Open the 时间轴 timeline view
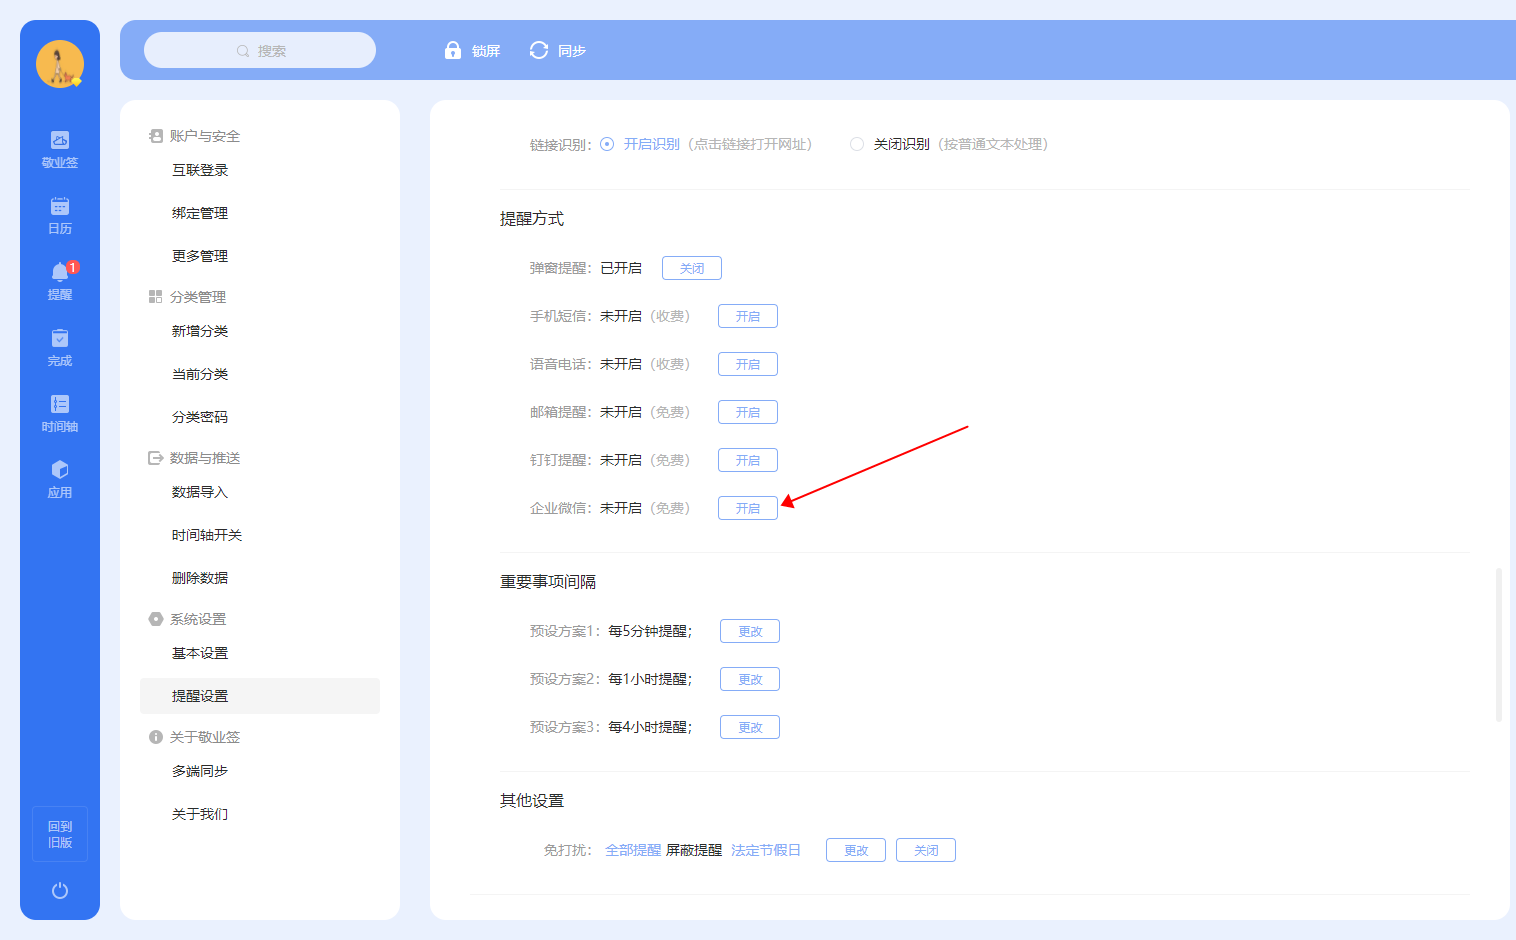The width and height of the screenshot is (1516, 940). pyautogui.click(x=60, y=414)
